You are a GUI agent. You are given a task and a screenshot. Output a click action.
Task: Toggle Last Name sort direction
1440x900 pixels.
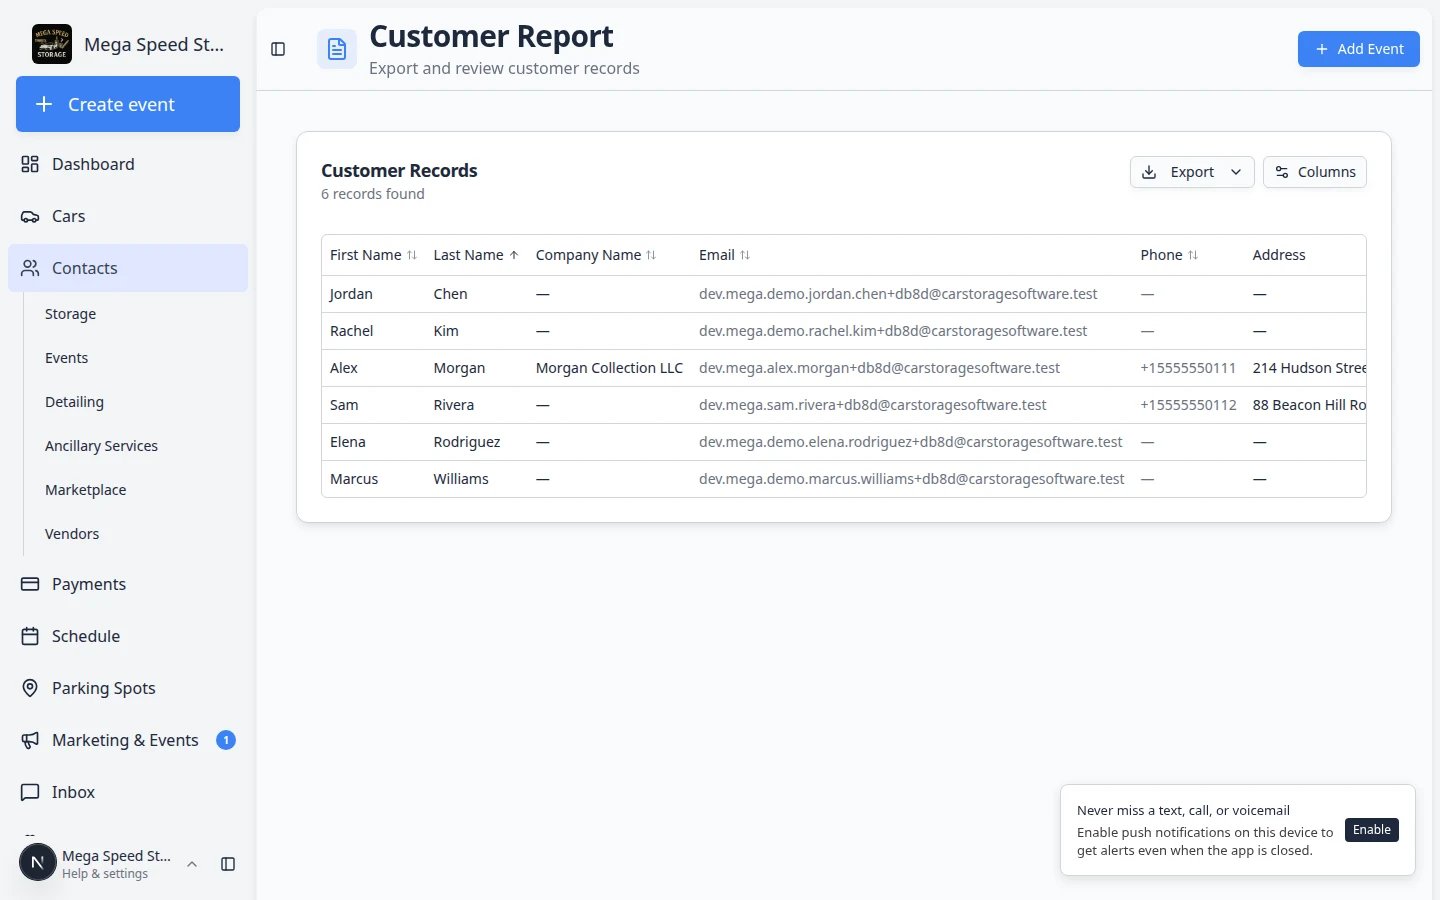476,255
